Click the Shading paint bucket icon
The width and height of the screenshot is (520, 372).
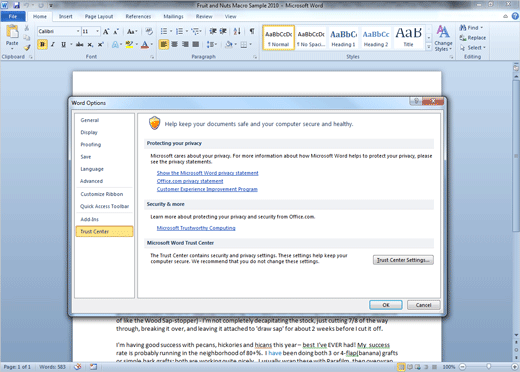click(x=228, y=44)
